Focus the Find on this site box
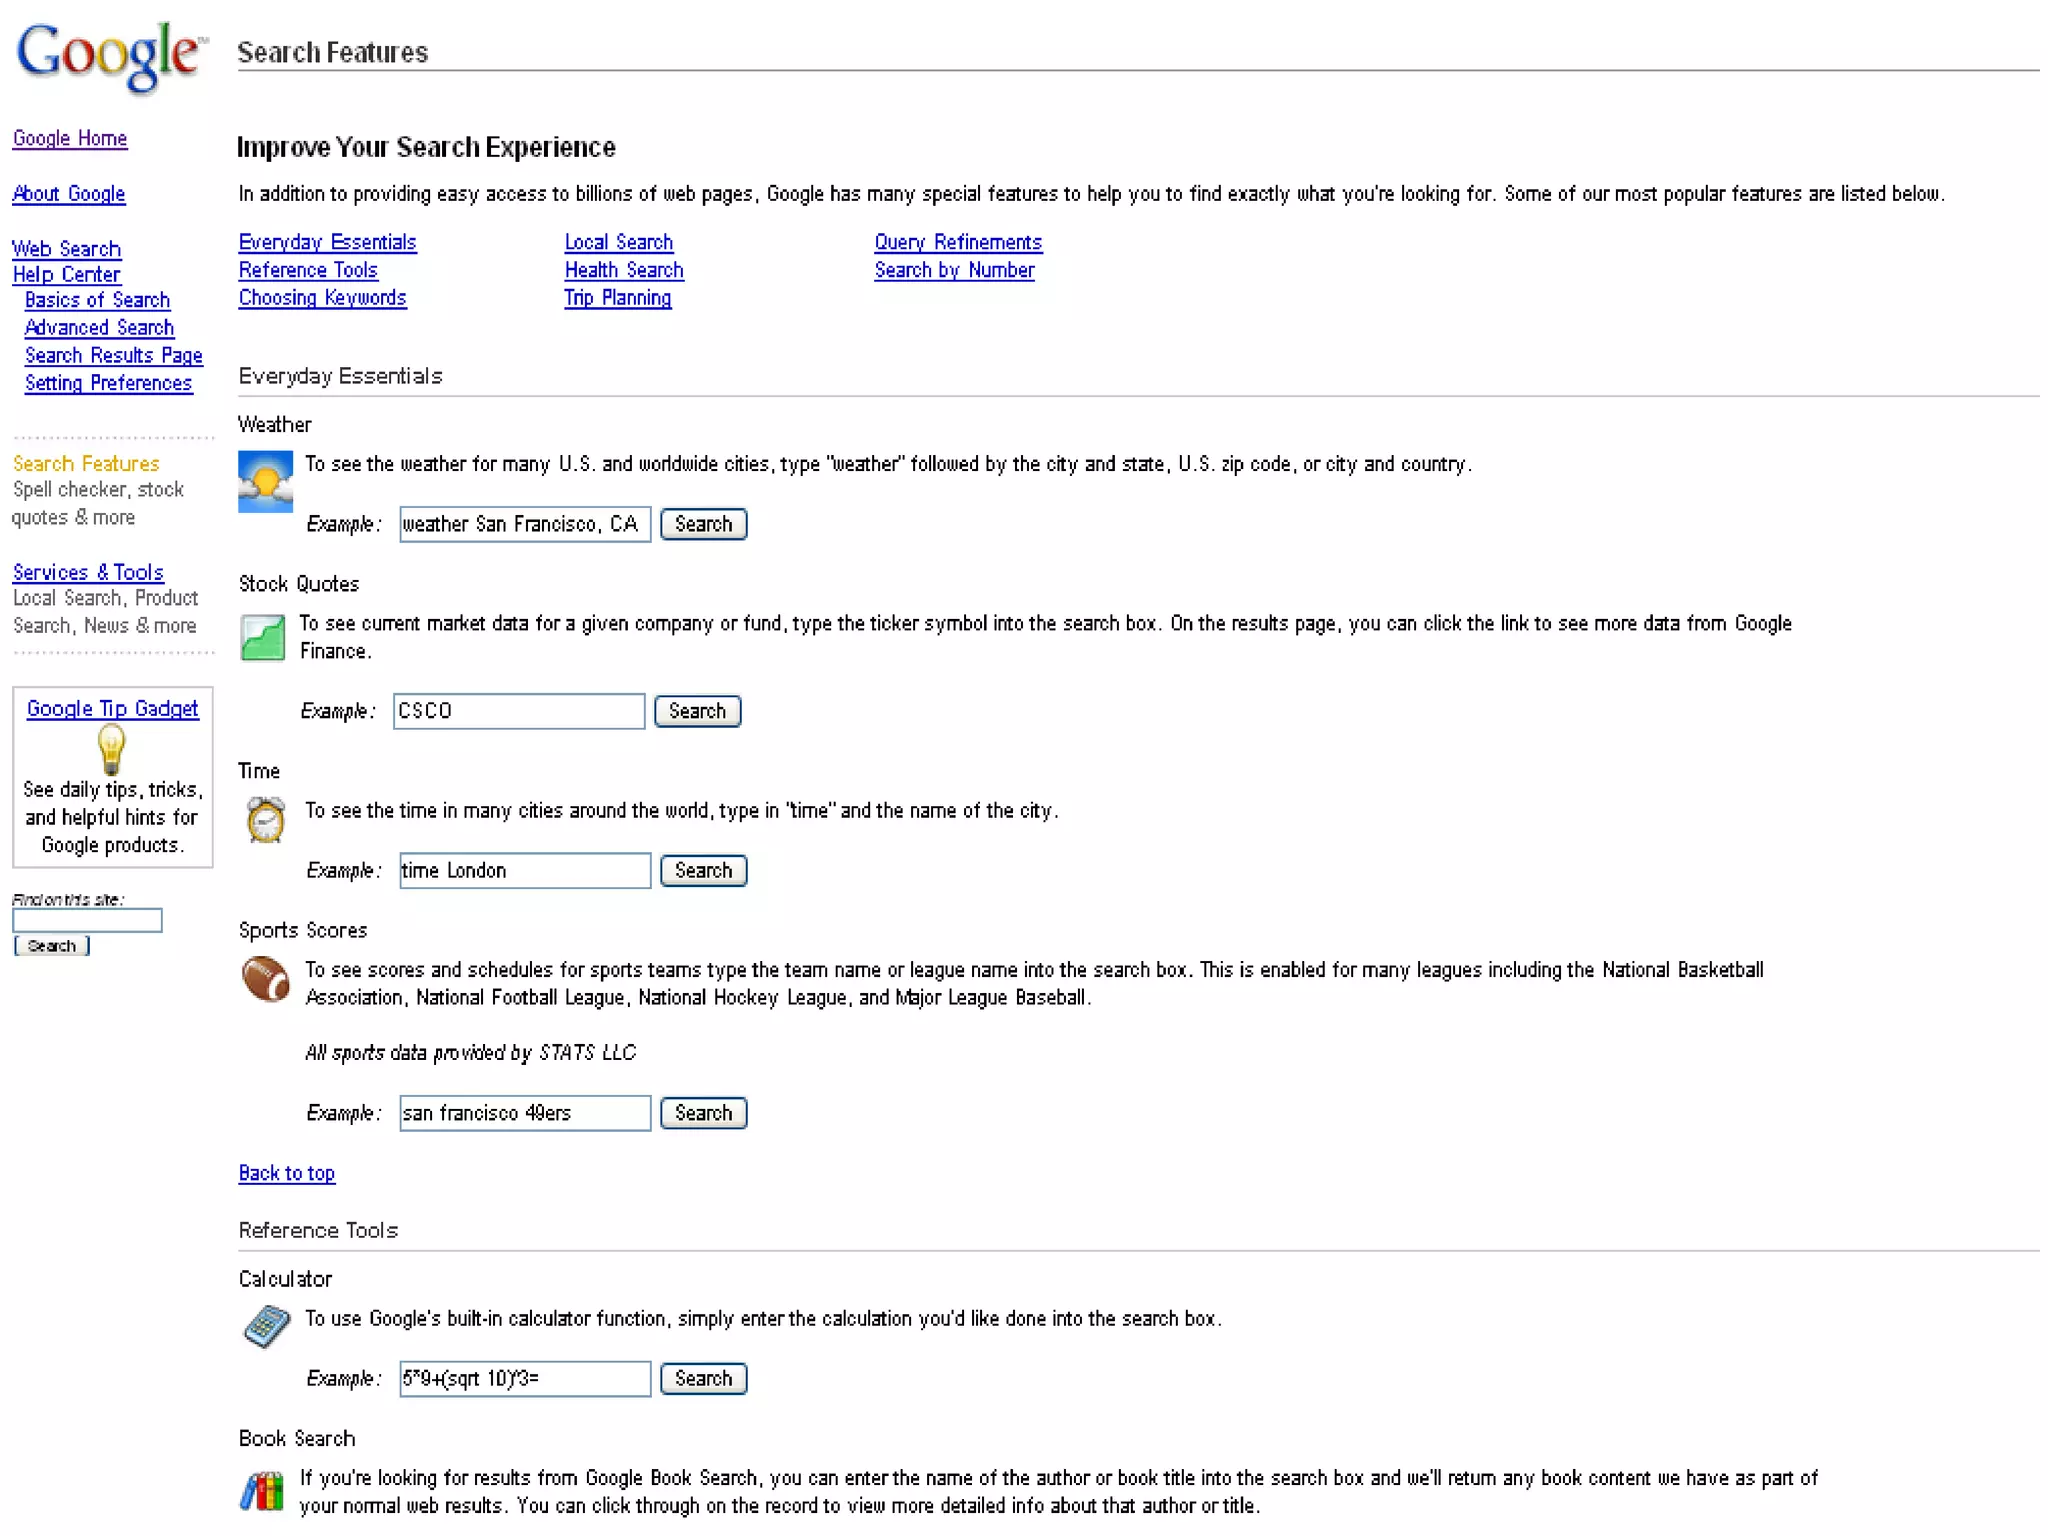This screenshot has height=1536, width=2048. 87,920
